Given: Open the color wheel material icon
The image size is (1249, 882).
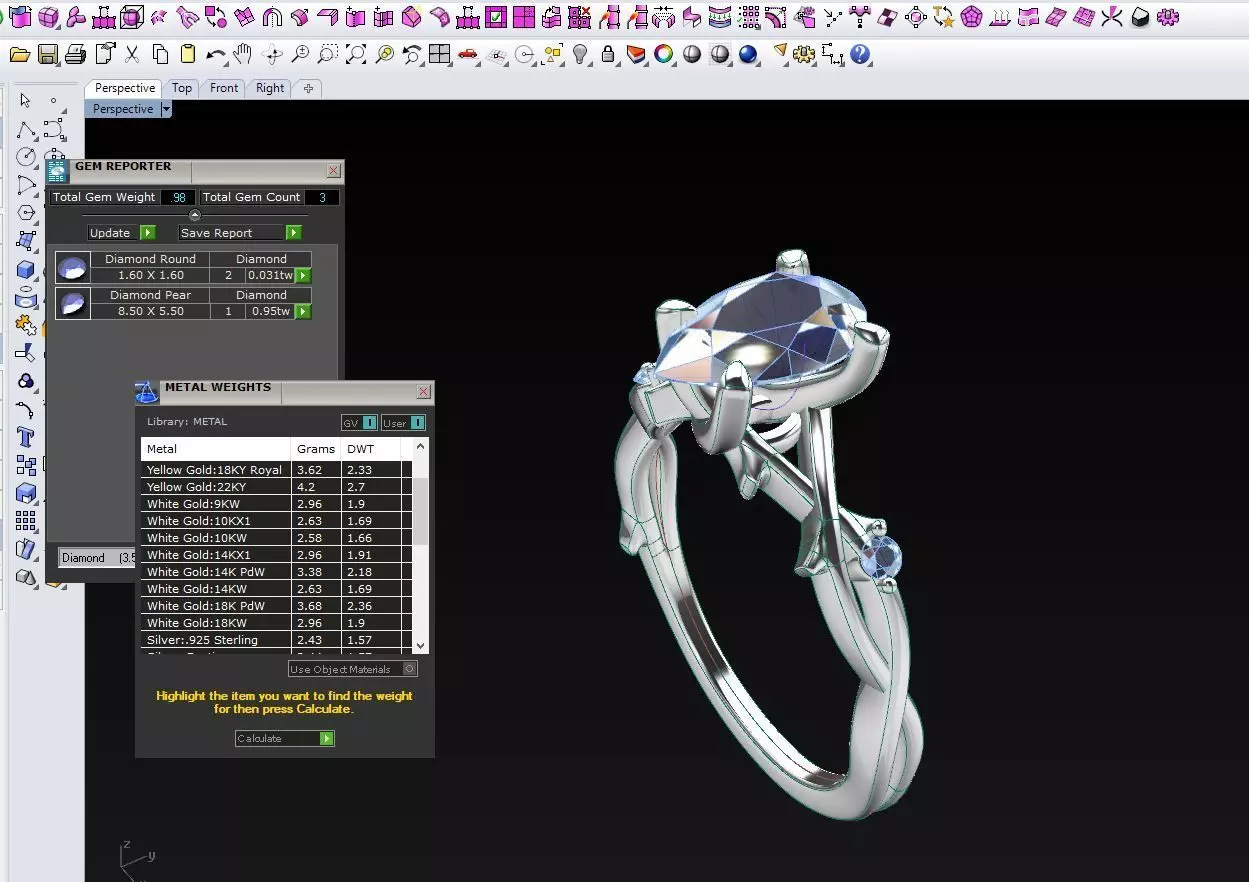Looking at the screenshot, I should click(x=663, y=55).
